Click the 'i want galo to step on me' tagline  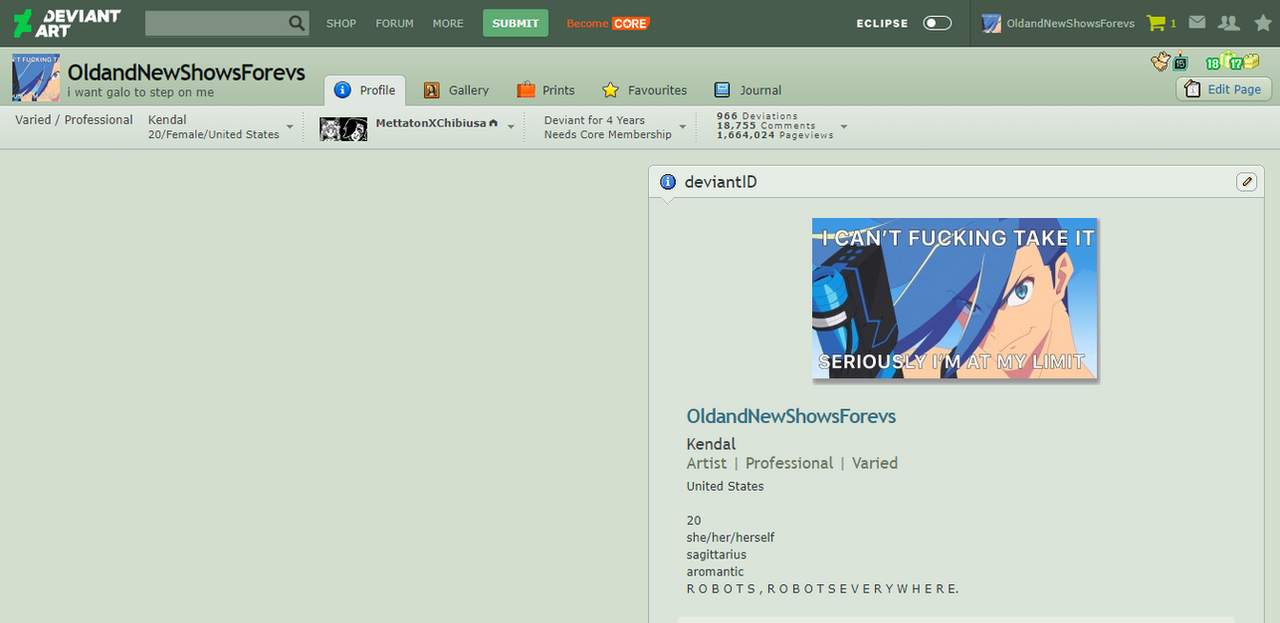click(141, 93)
